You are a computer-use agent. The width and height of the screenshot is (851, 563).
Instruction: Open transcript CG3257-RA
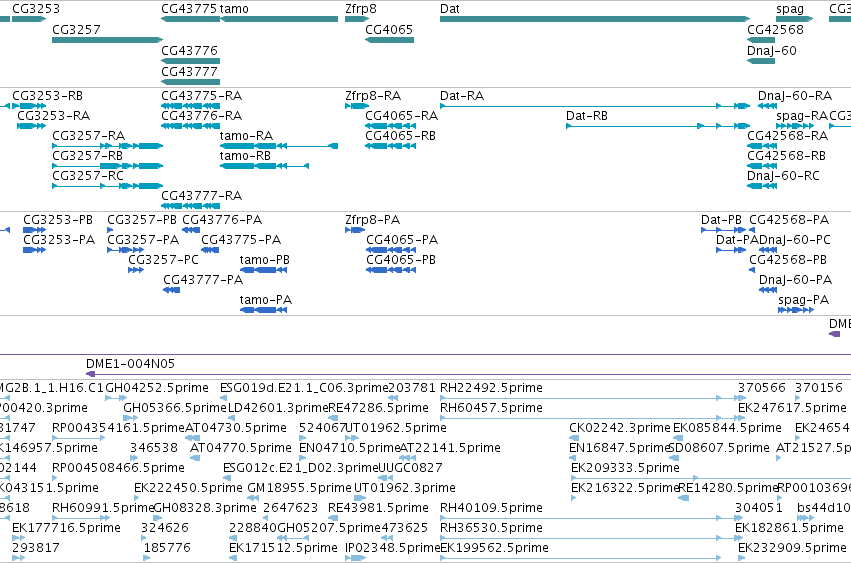point(88,136)
